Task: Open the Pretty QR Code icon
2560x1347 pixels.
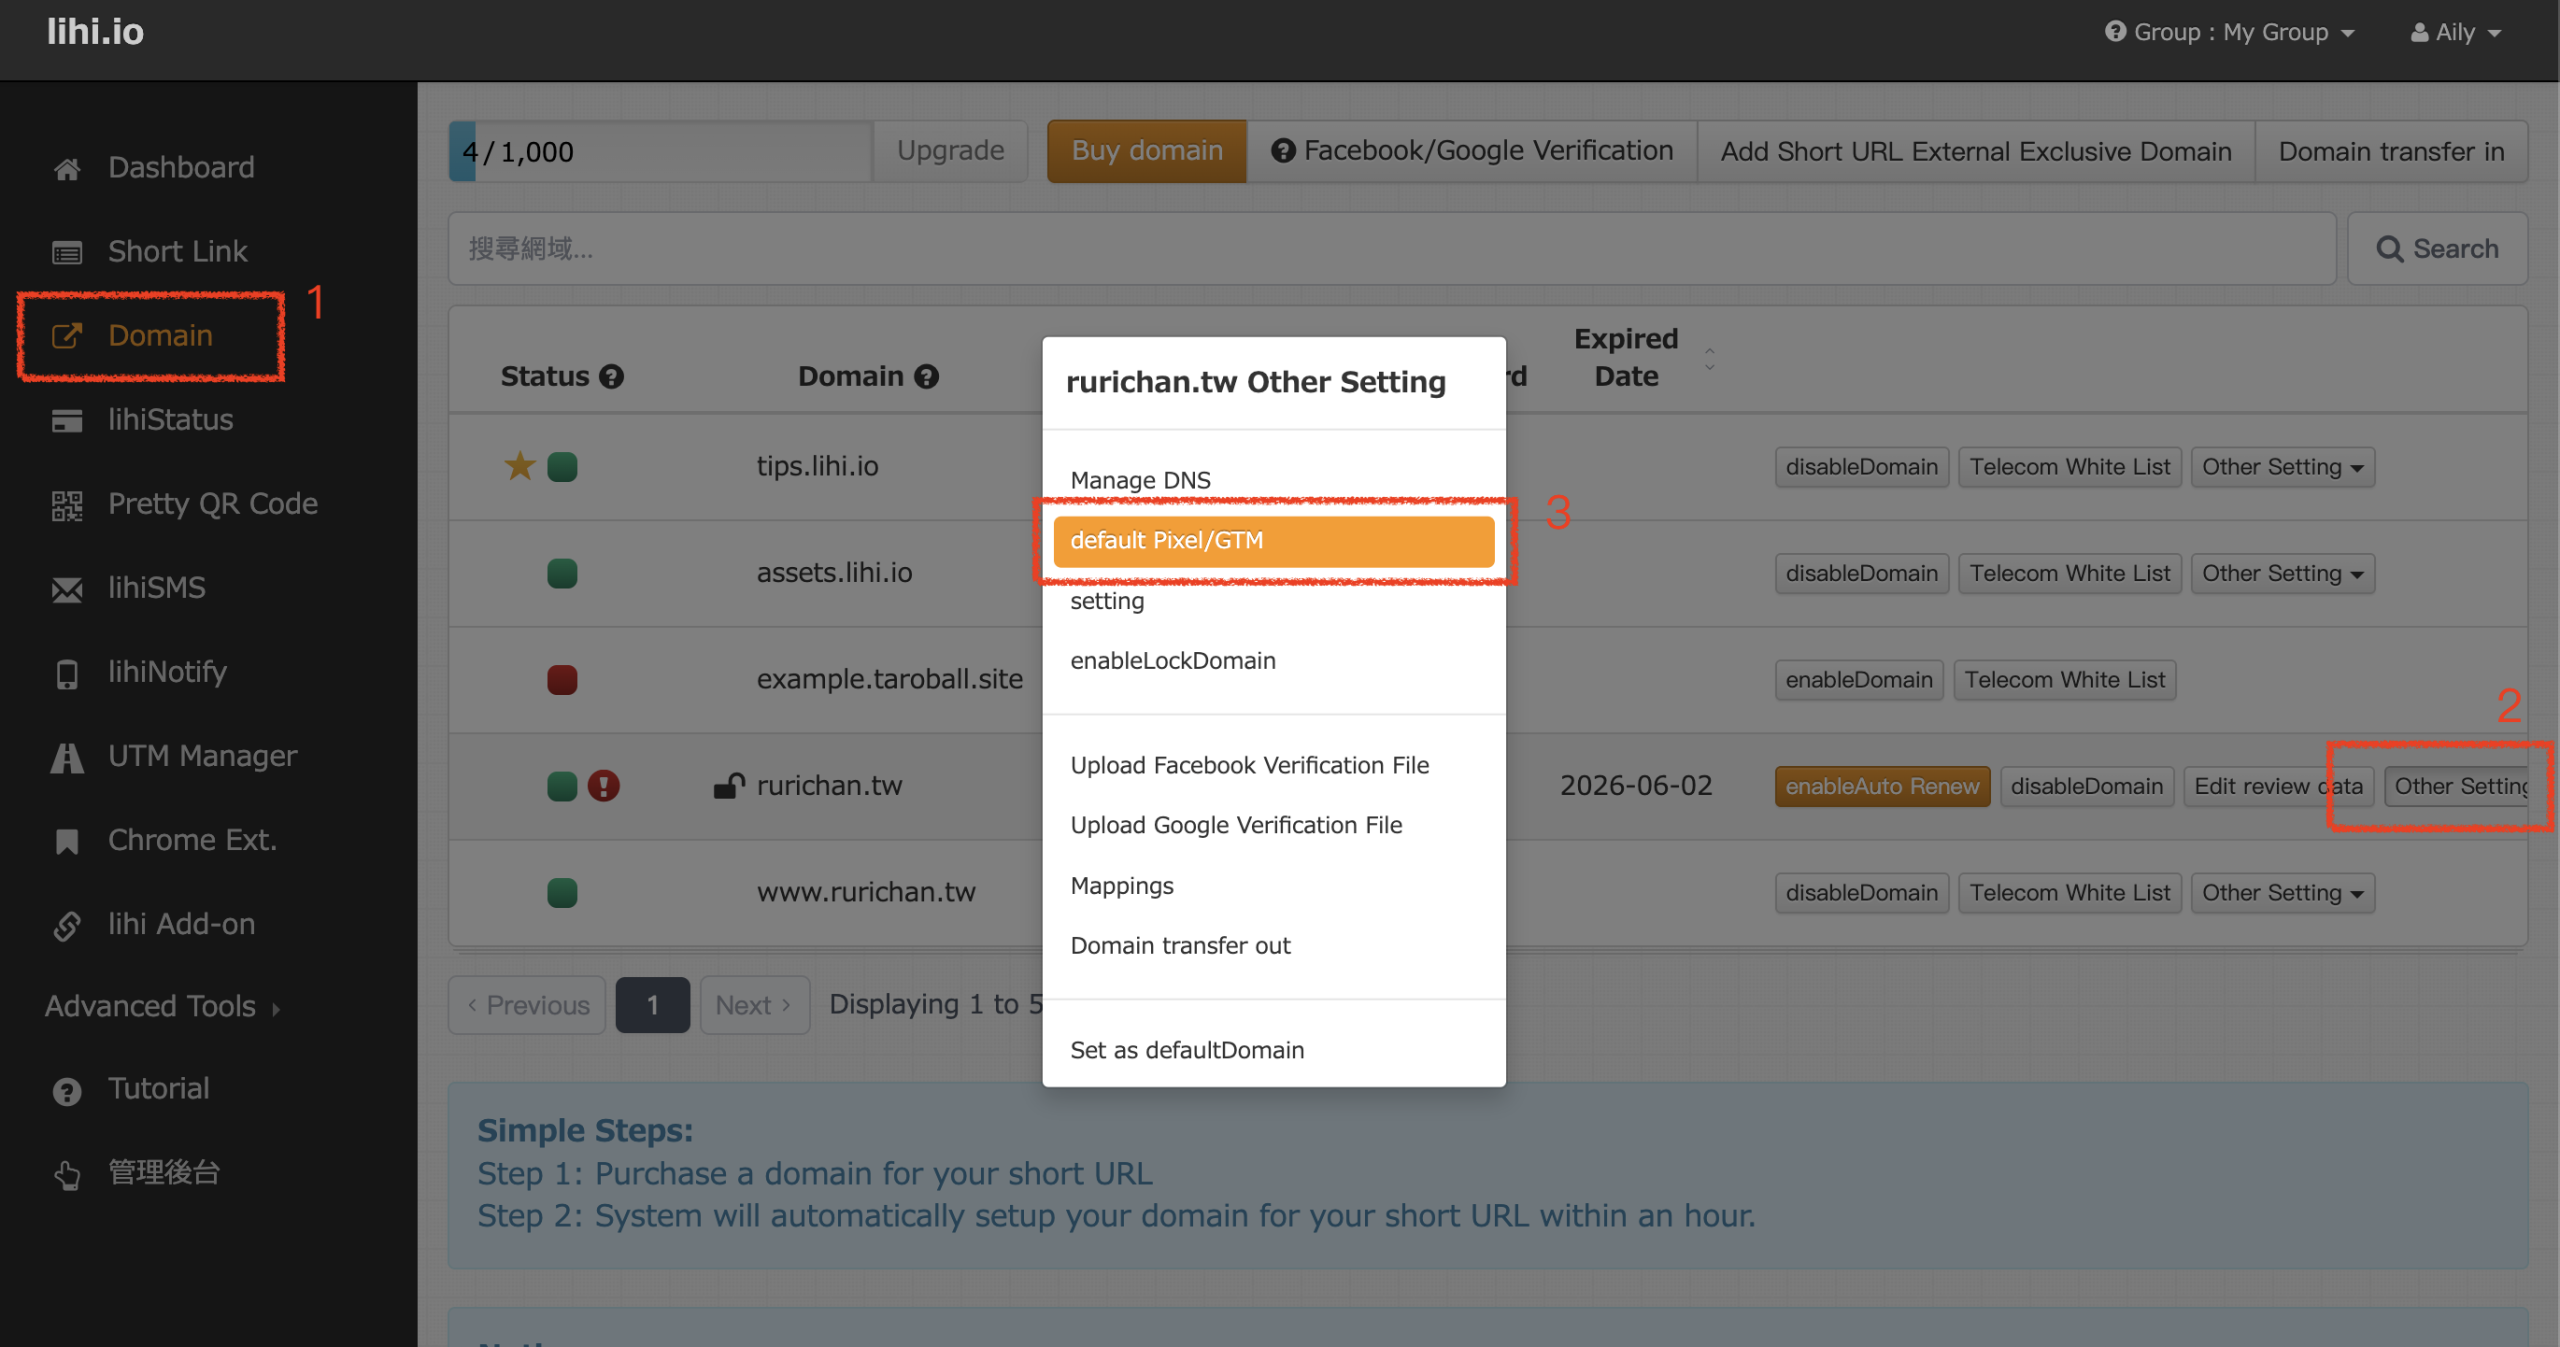Action: pos(67,505)
